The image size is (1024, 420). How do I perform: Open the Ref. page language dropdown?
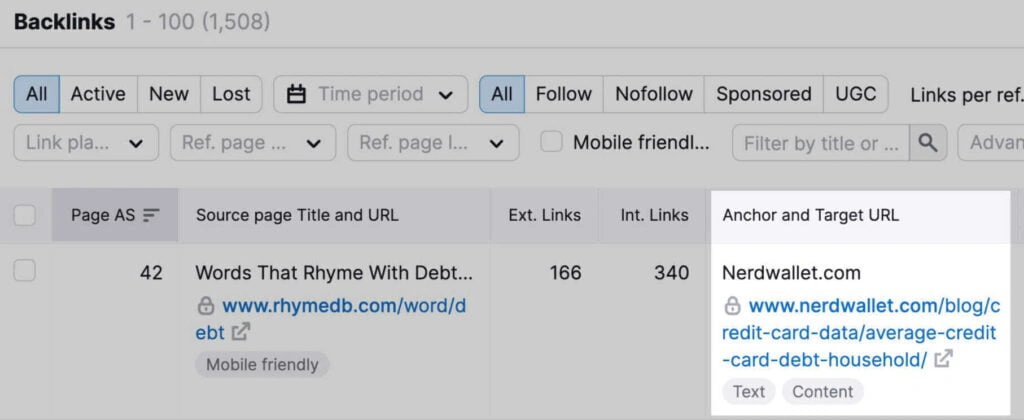pos(432,143)
